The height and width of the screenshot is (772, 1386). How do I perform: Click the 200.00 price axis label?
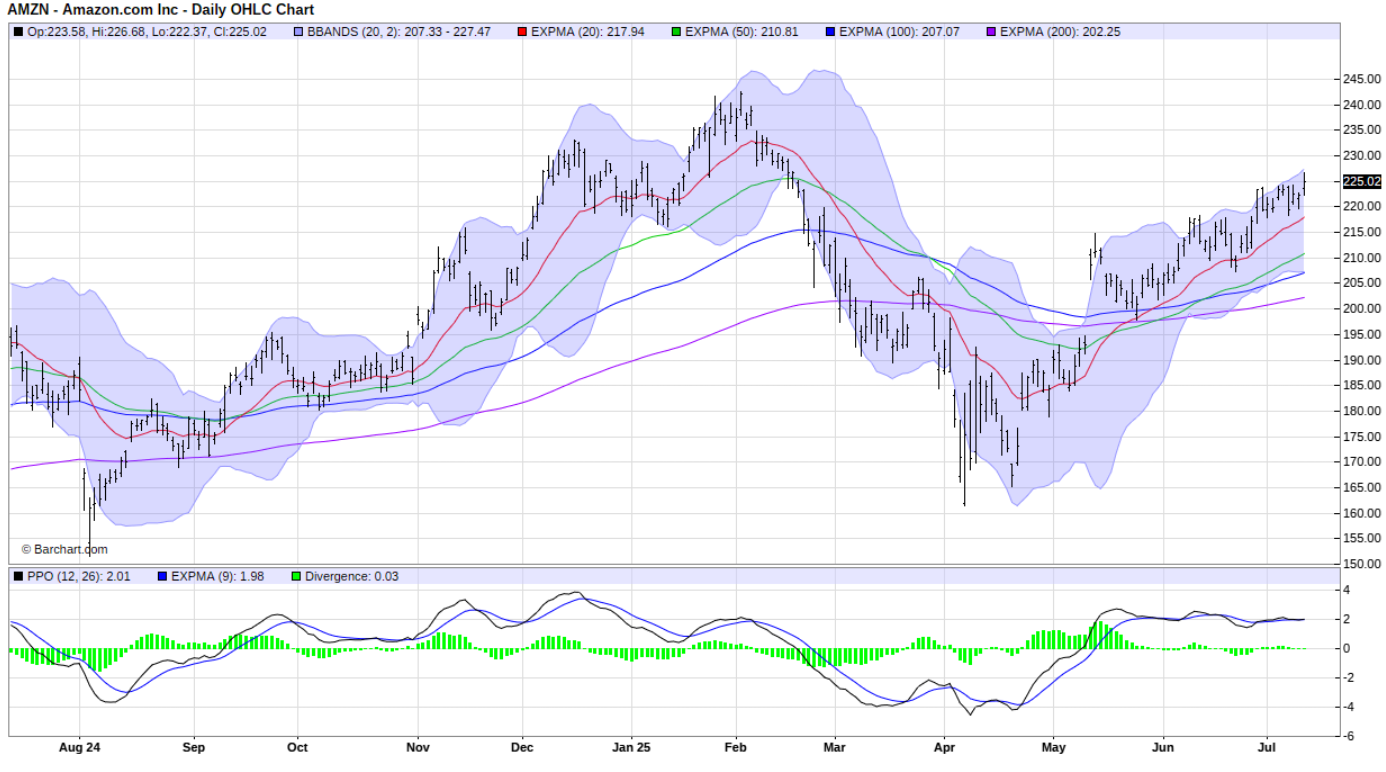[x=1363, y=309]
